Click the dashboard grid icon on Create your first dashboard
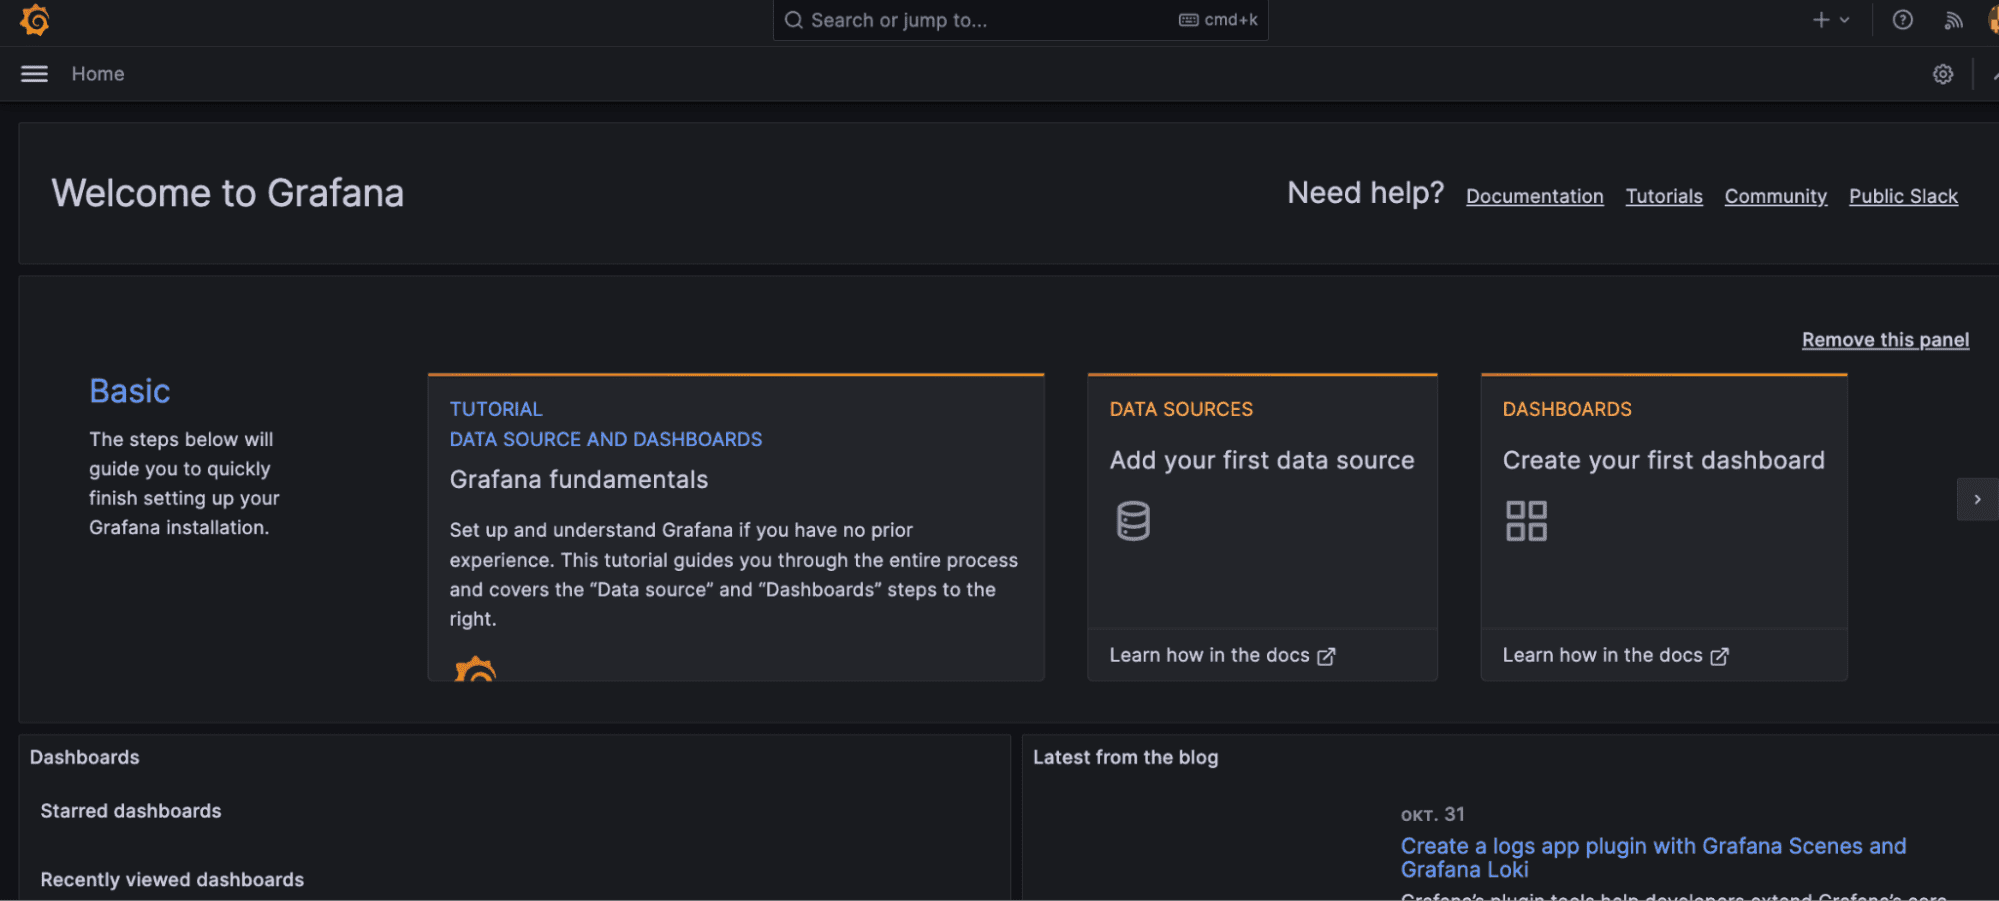Viewport: 1999px width, 901px height. [1526, 520]
